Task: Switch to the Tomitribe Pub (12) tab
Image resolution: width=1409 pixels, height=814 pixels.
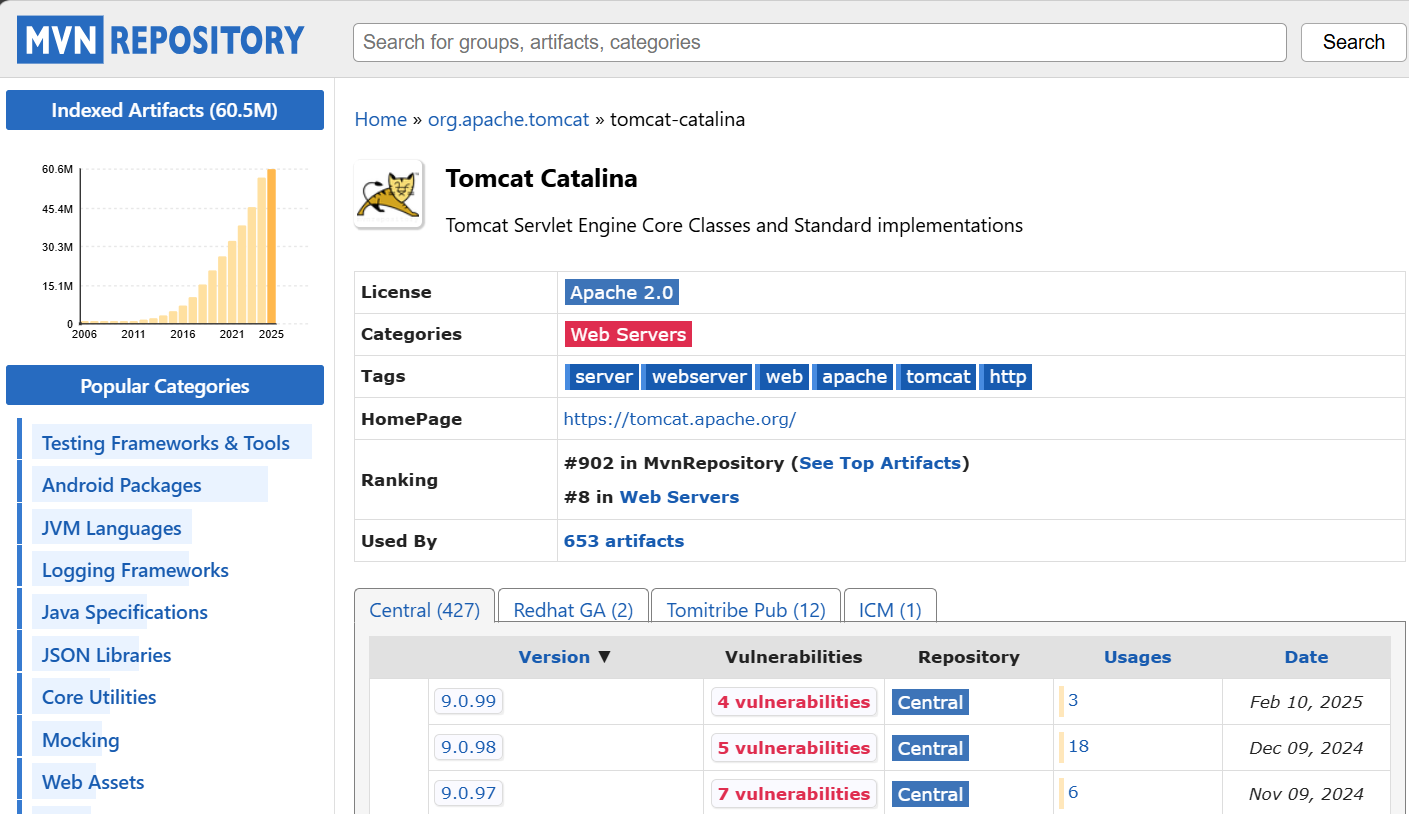Action: [746, 609]
